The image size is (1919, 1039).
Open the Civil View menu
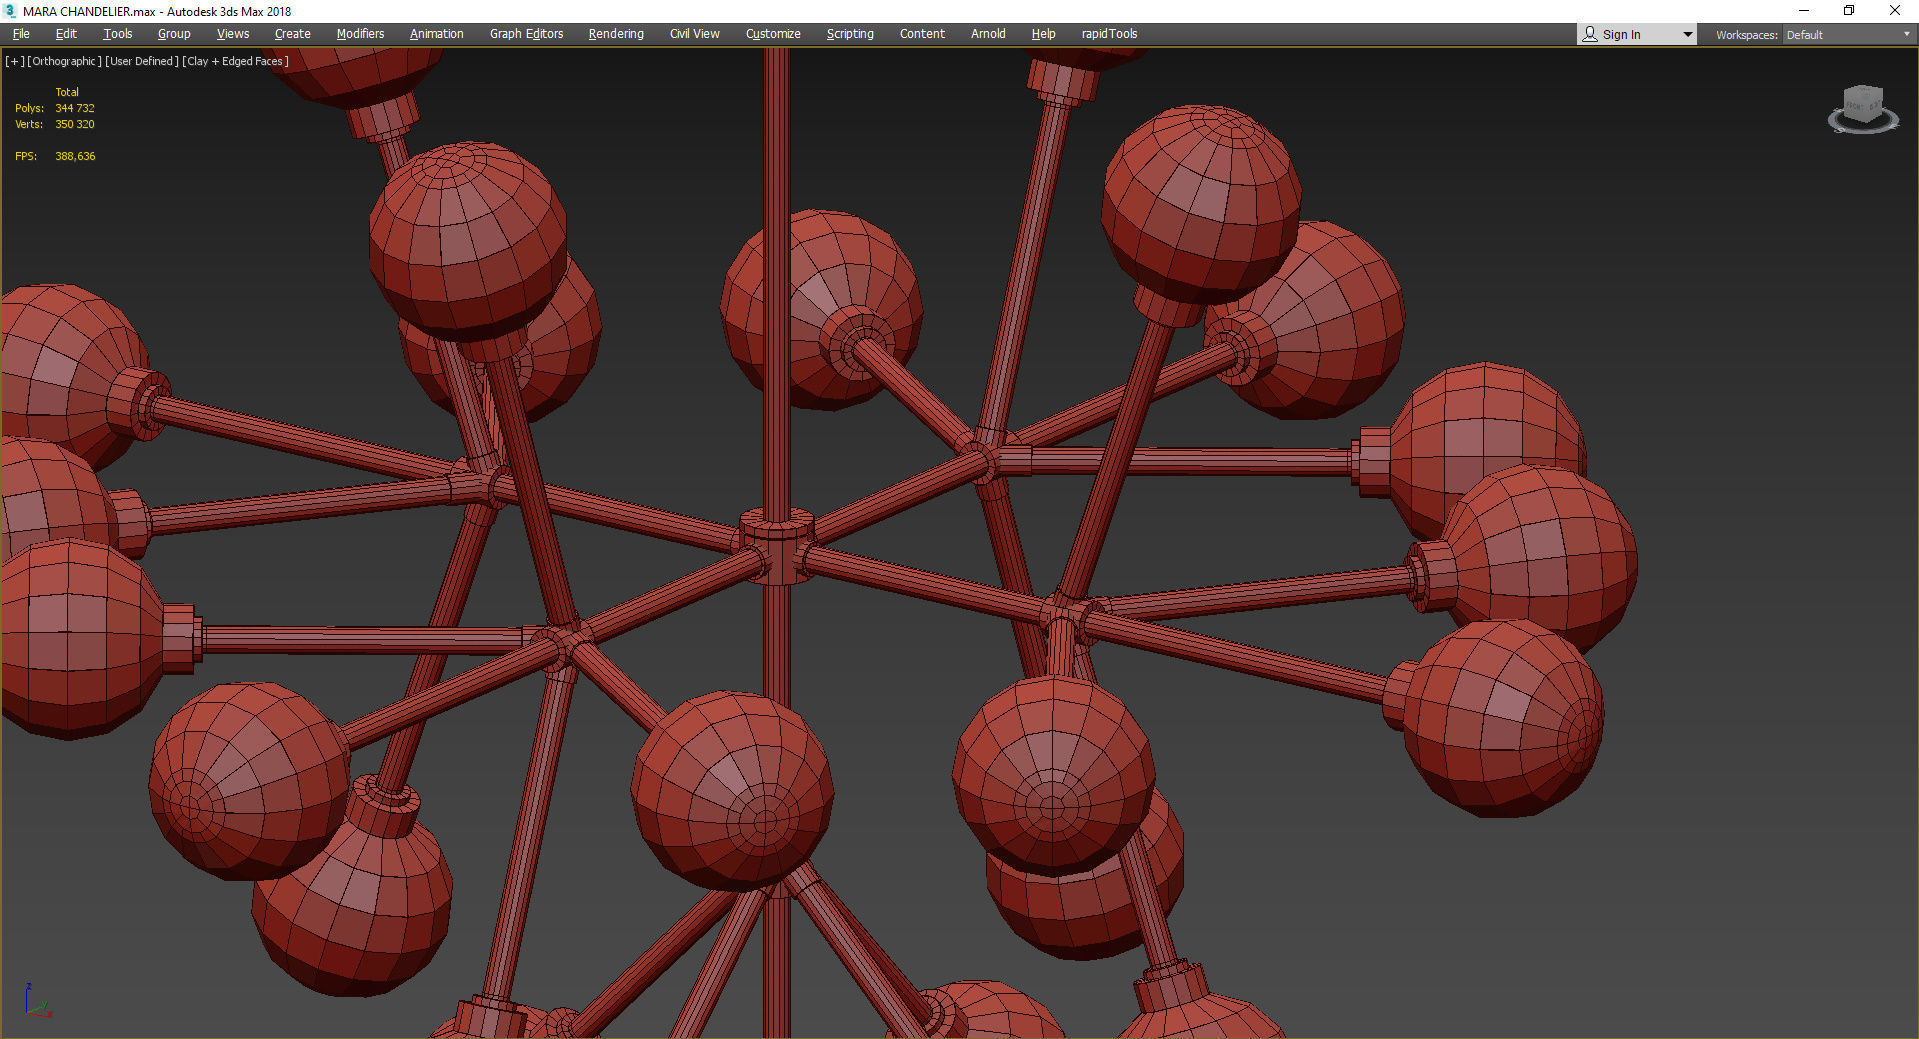coord(695,34)
